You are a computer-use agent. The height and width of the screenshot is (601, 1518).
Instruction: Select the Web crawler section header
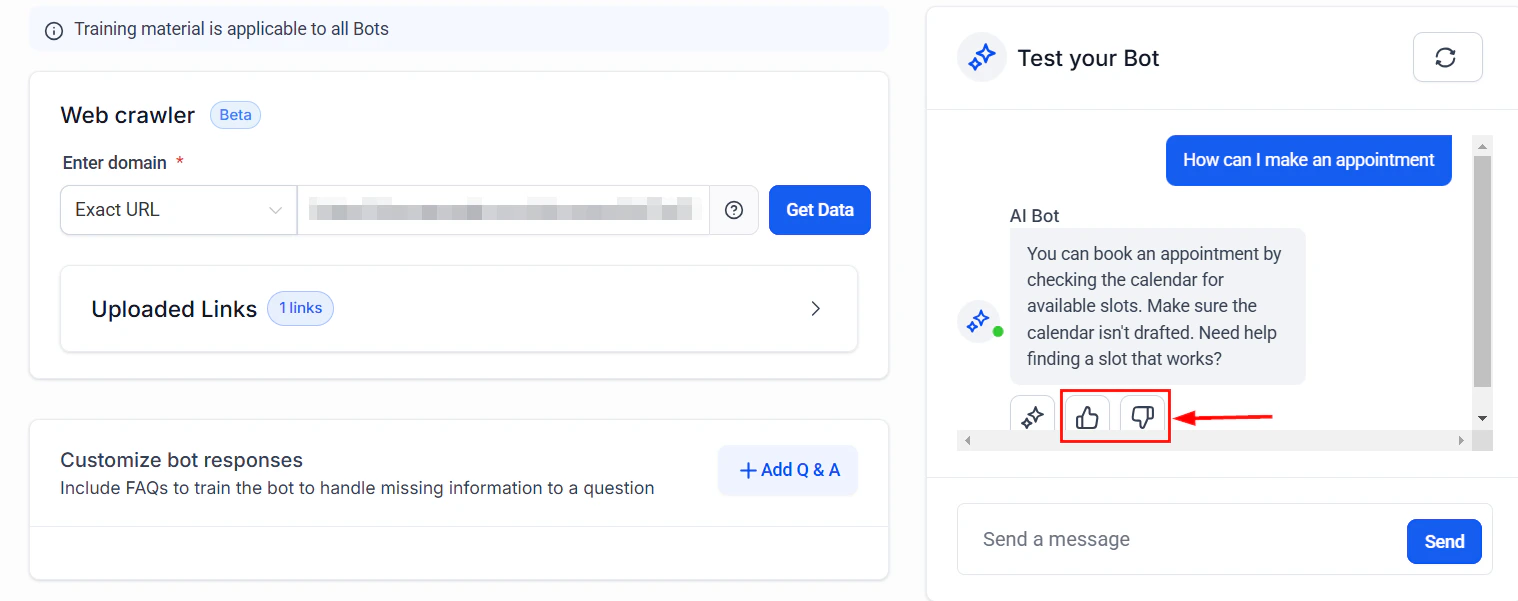[128, 115]
